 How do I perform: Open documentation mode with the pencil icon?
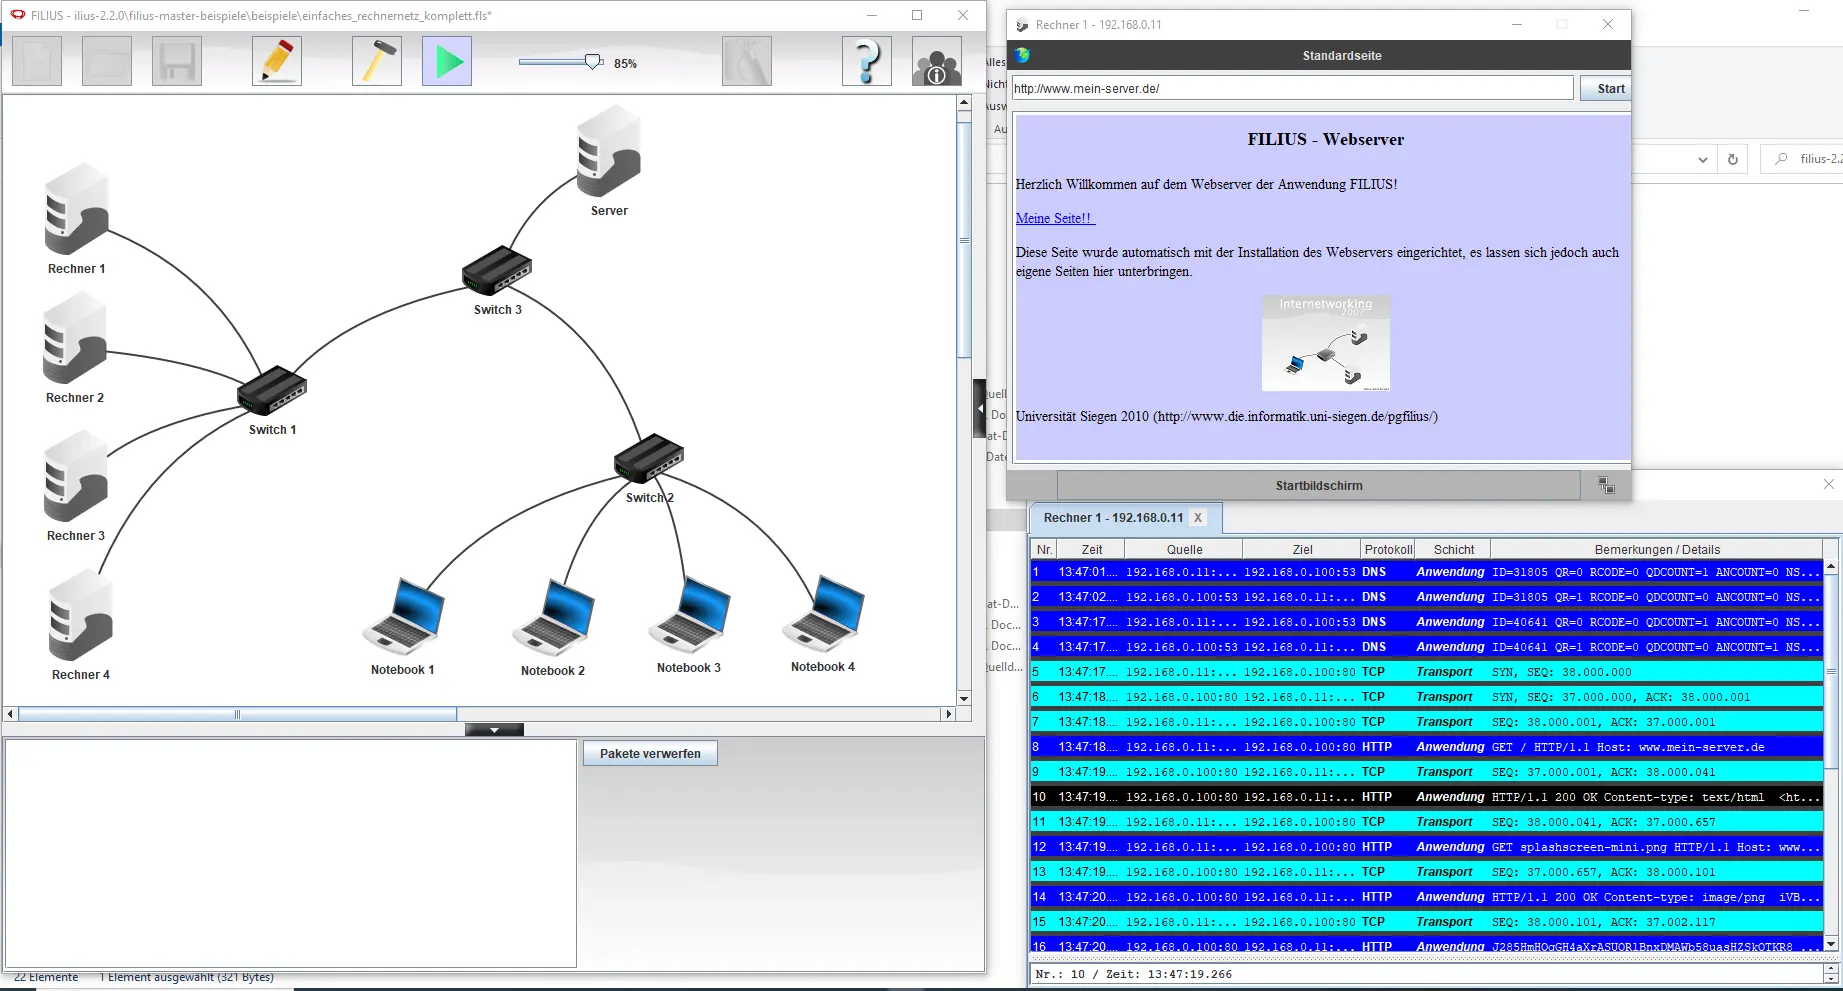click(x=277, y=62)
